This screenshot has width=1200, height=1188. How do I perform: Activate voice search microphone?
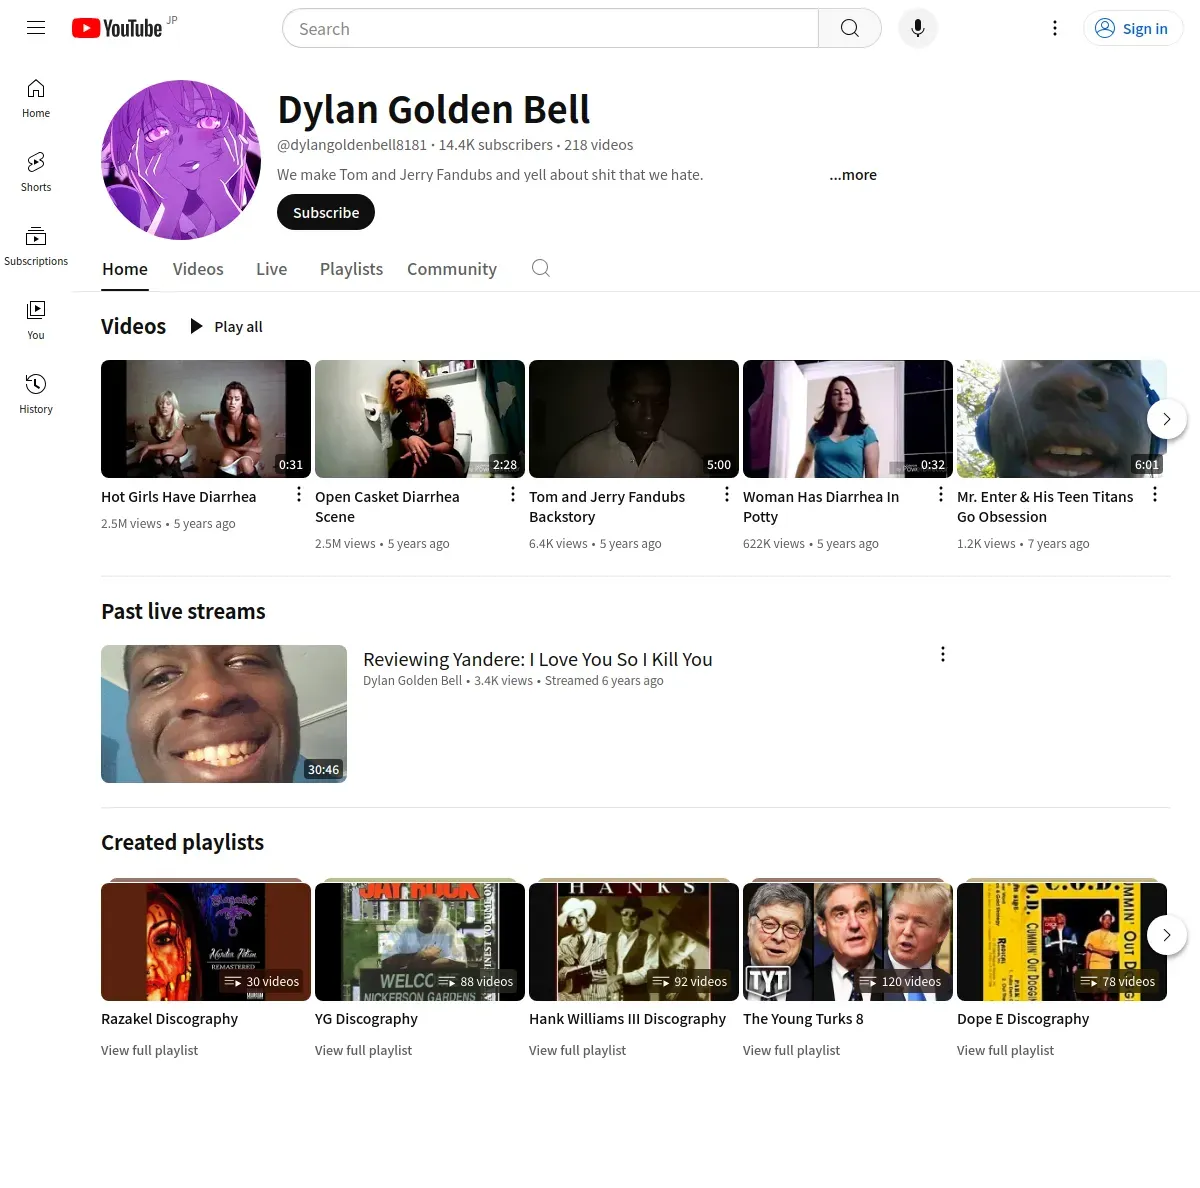coord(918,28)
